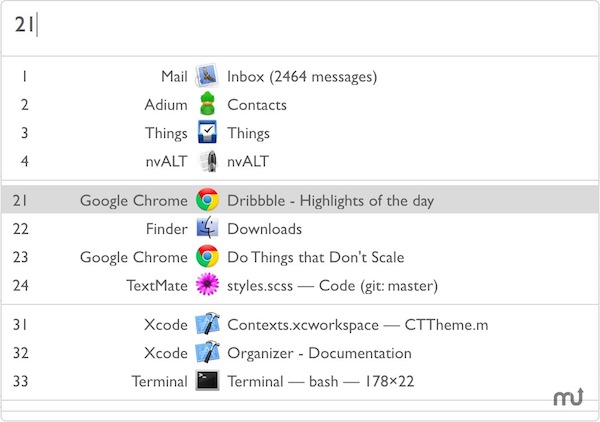This screenshot has width=600, height=422.
Task: Click the Mail app name label
Action: 174,77
